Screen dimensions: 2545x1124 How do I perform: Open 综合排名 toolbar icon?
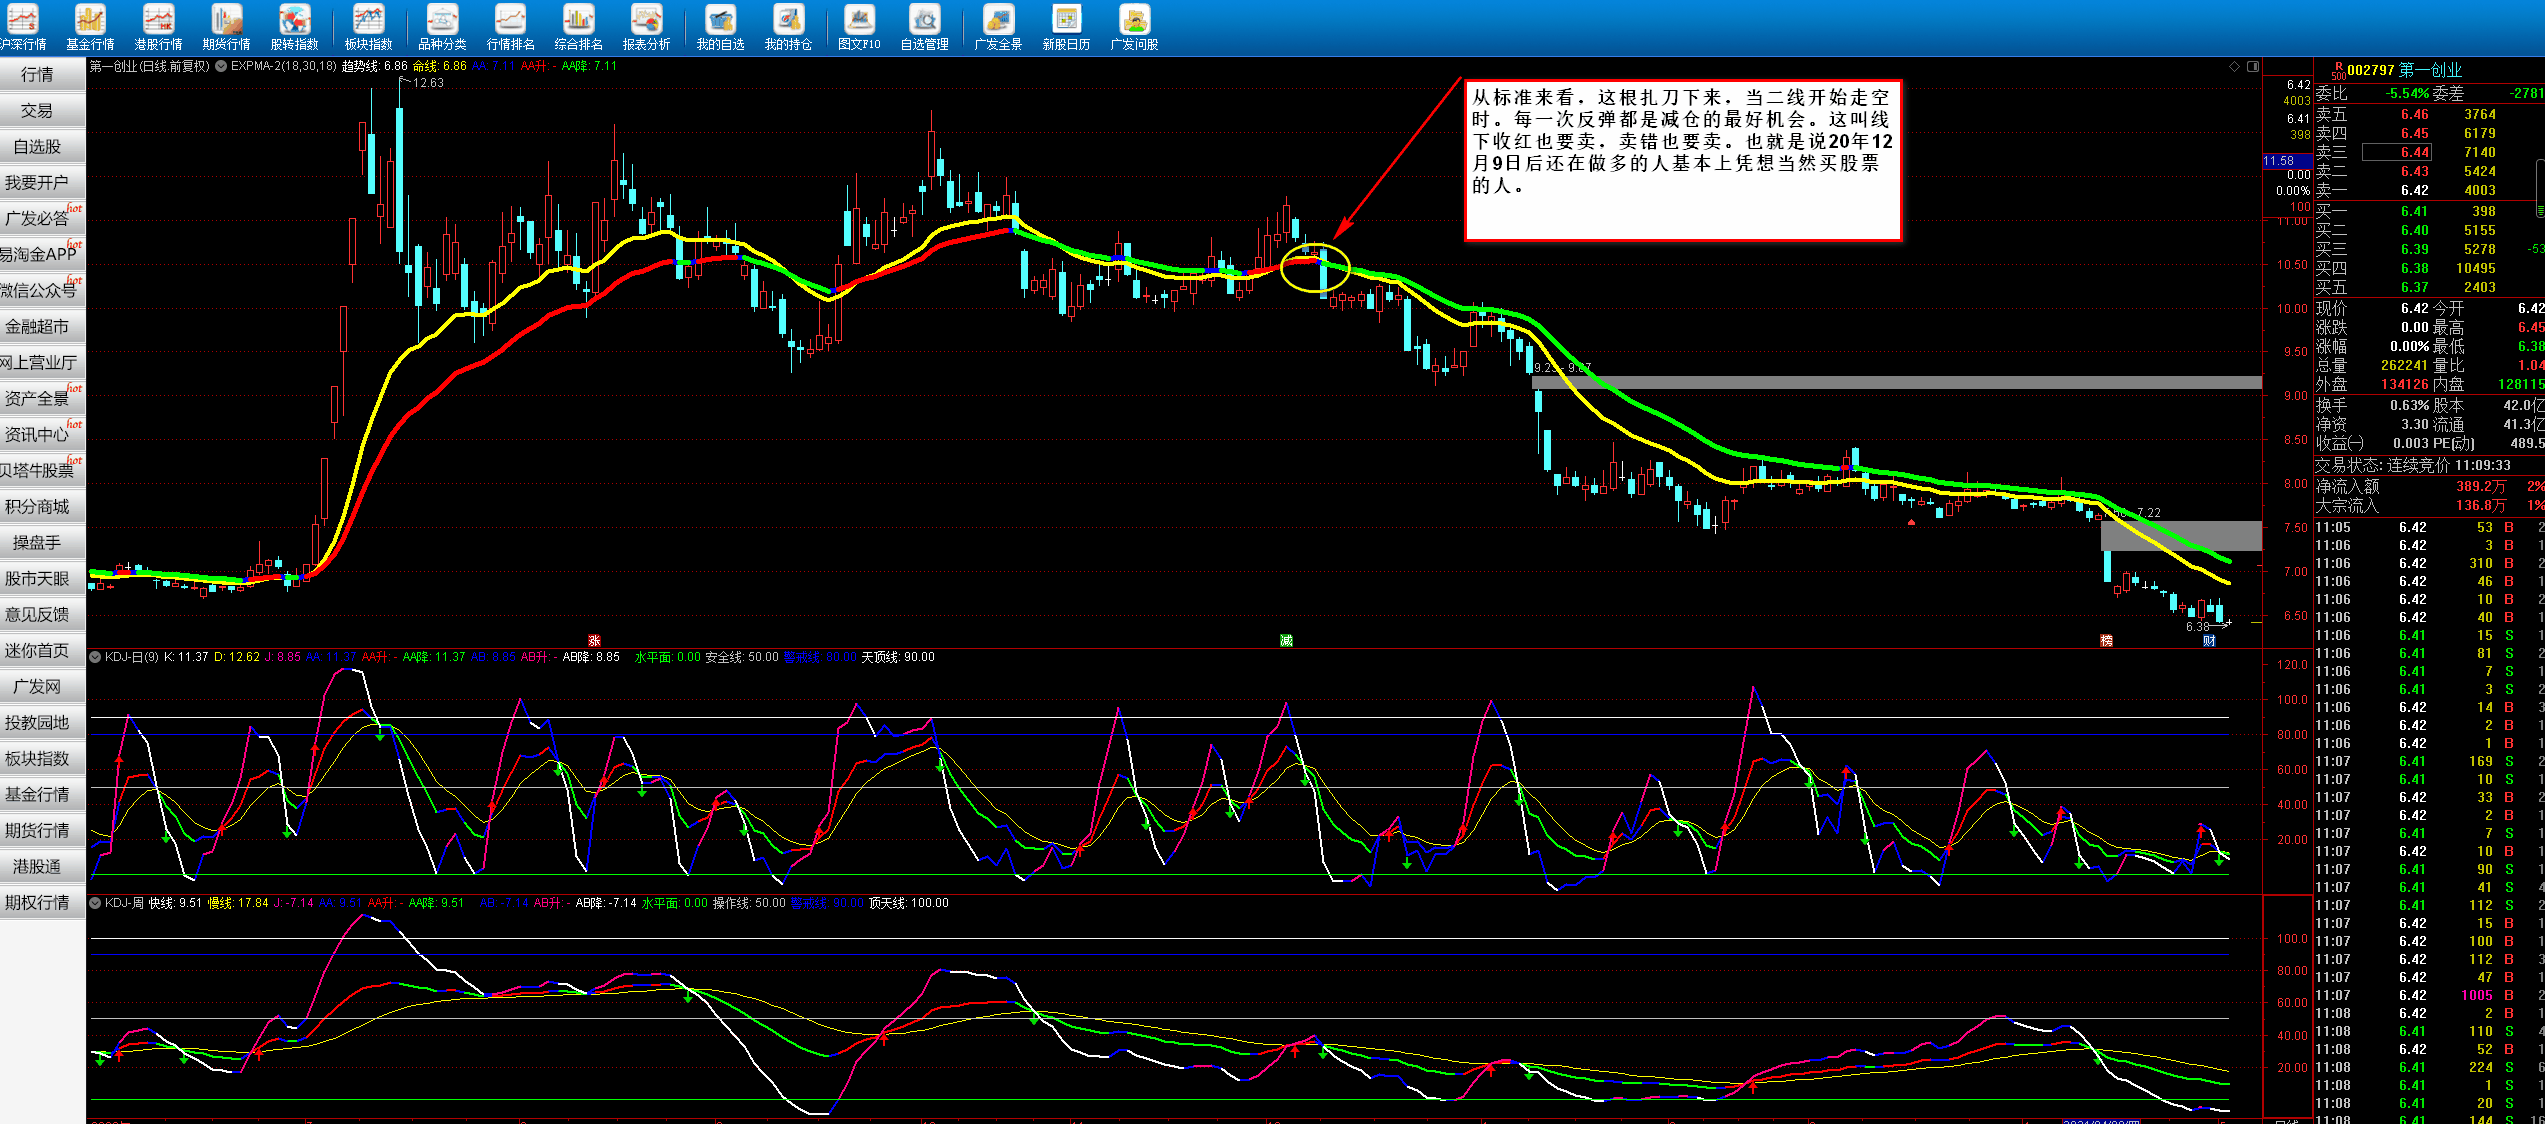(578, 27)
